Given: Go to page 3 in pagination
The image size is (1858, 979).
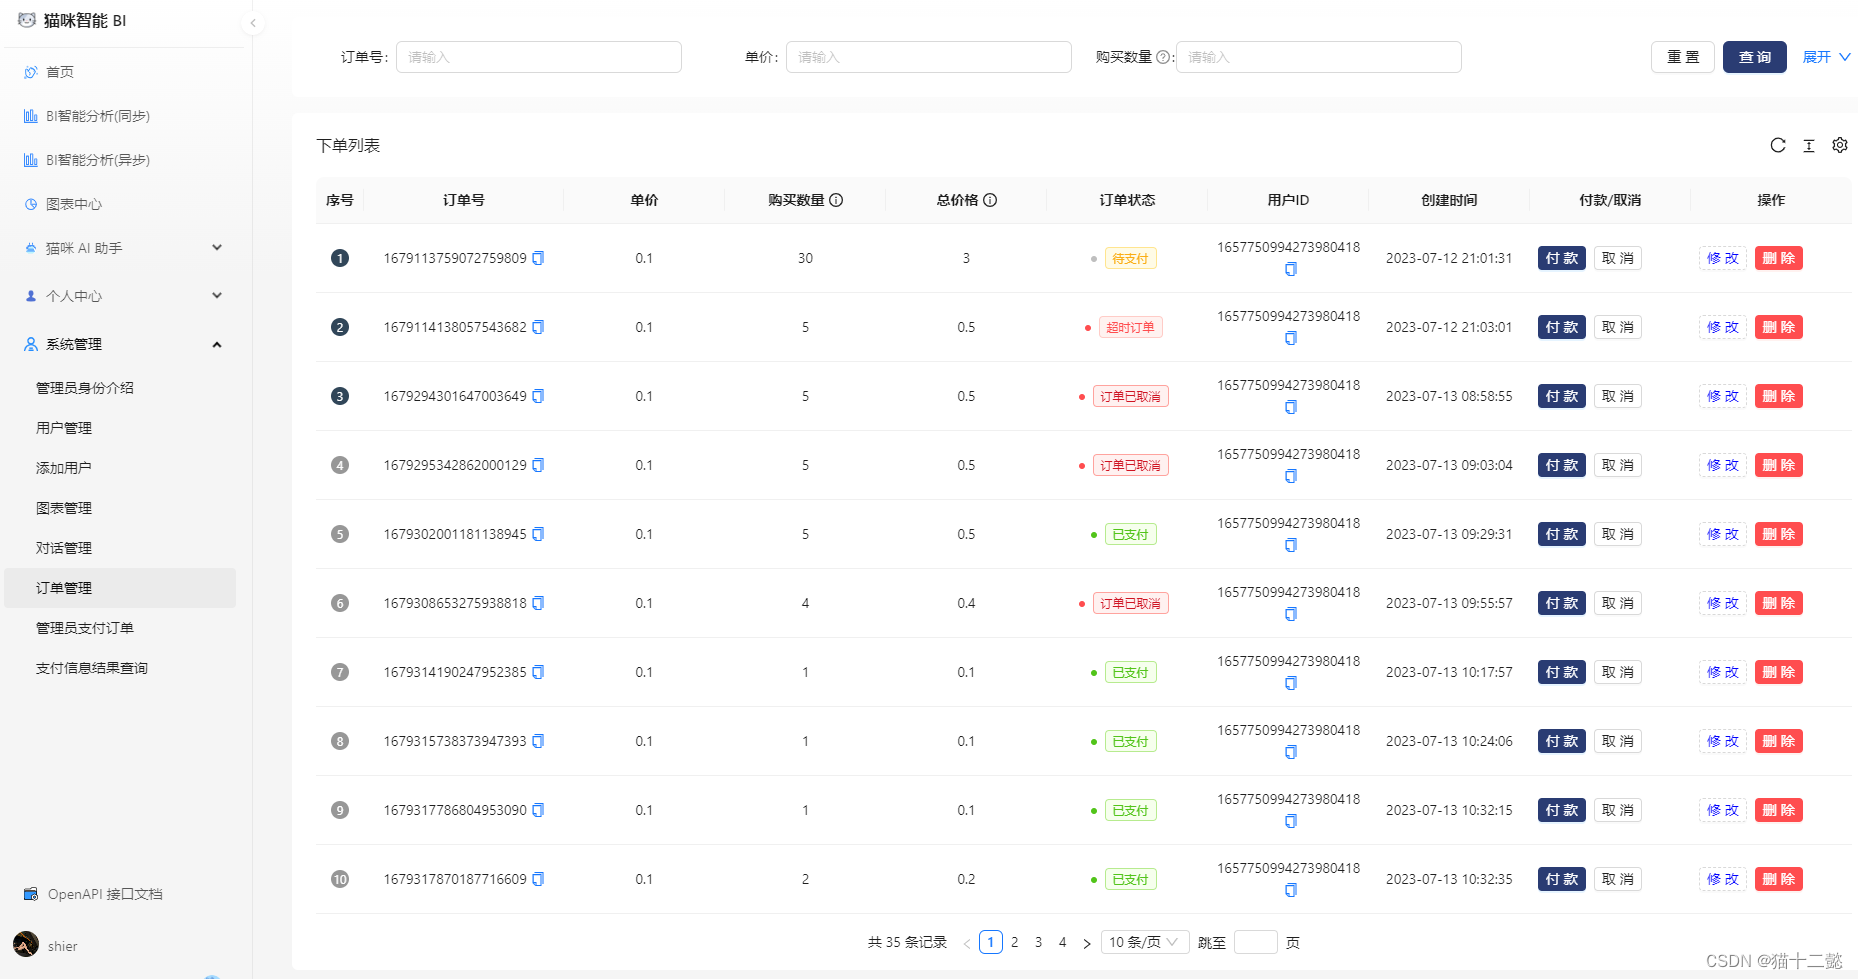Looking at the screenshot, I should [x=1038, y=942].
